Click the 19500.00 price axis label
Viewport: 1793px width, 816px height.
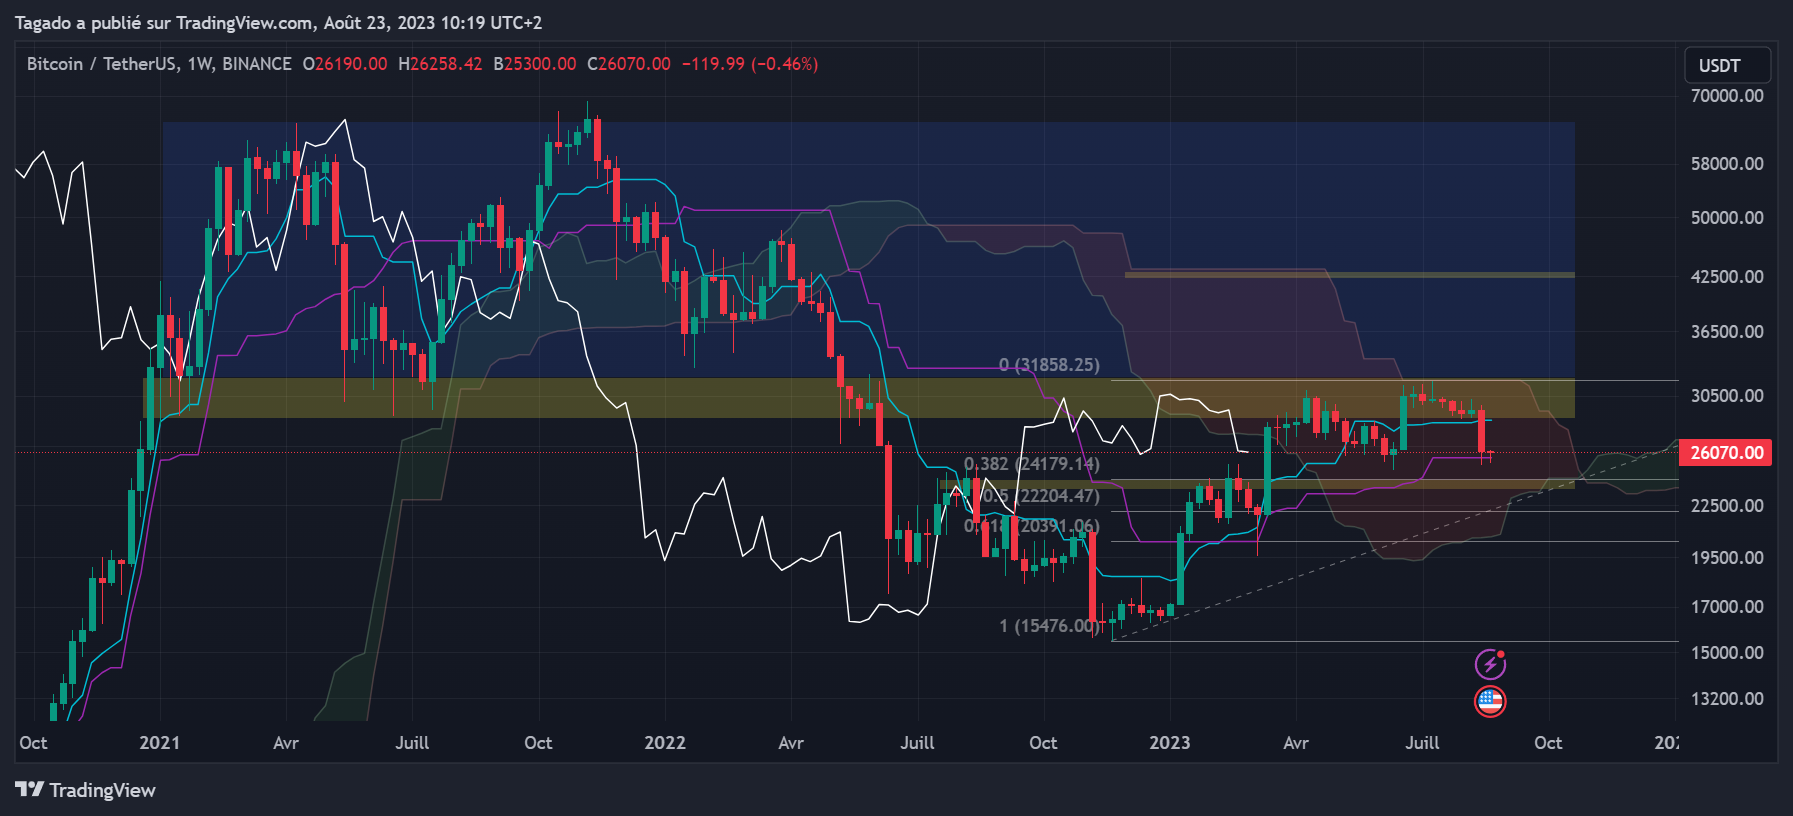(1727, 558)
